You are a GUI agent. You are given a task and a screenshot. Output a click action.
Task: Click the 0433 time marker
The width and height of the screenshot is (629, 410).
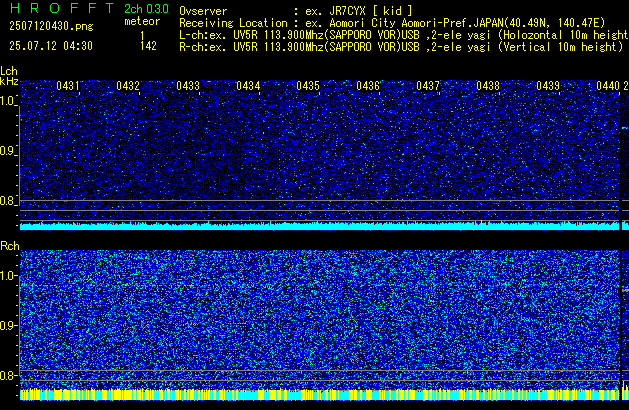click(x=188, y=86)
